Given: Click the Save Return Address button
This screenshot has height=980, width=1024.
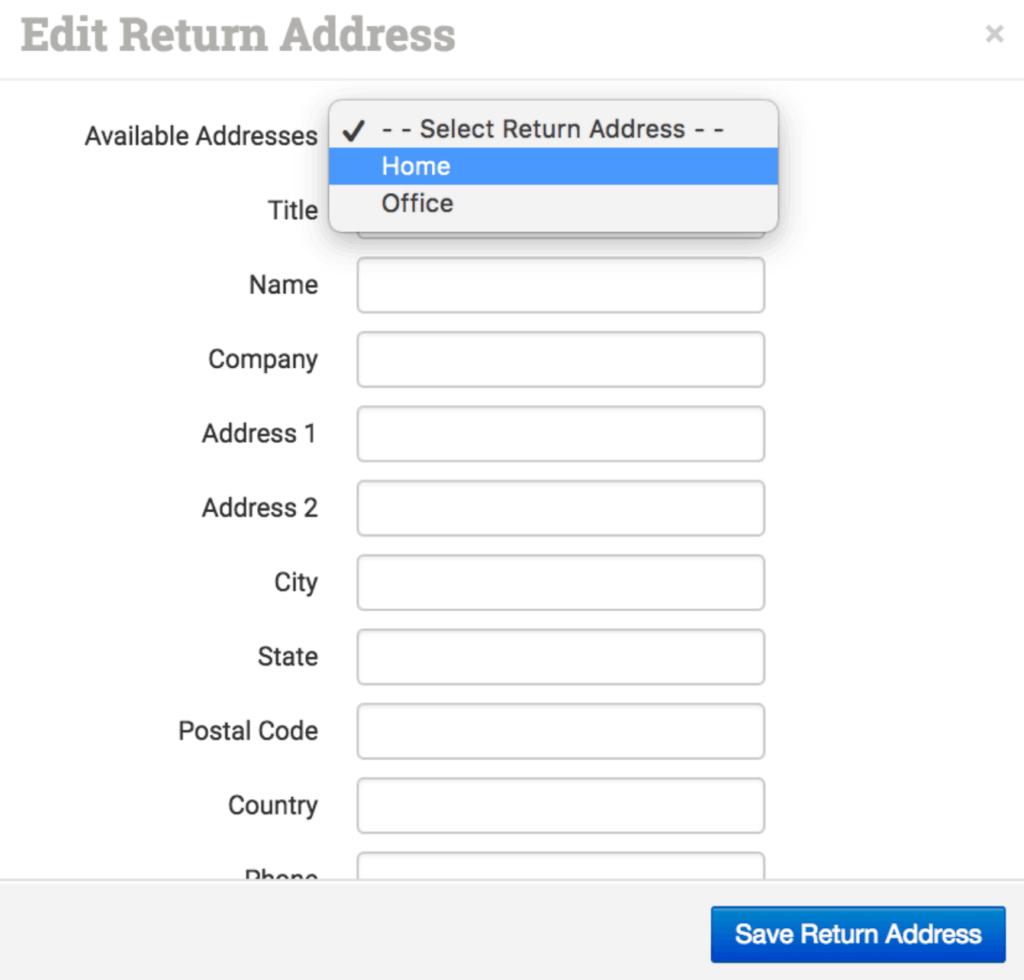Looking at the screenshot, I should pyautogui.click(x=857, y=934).
